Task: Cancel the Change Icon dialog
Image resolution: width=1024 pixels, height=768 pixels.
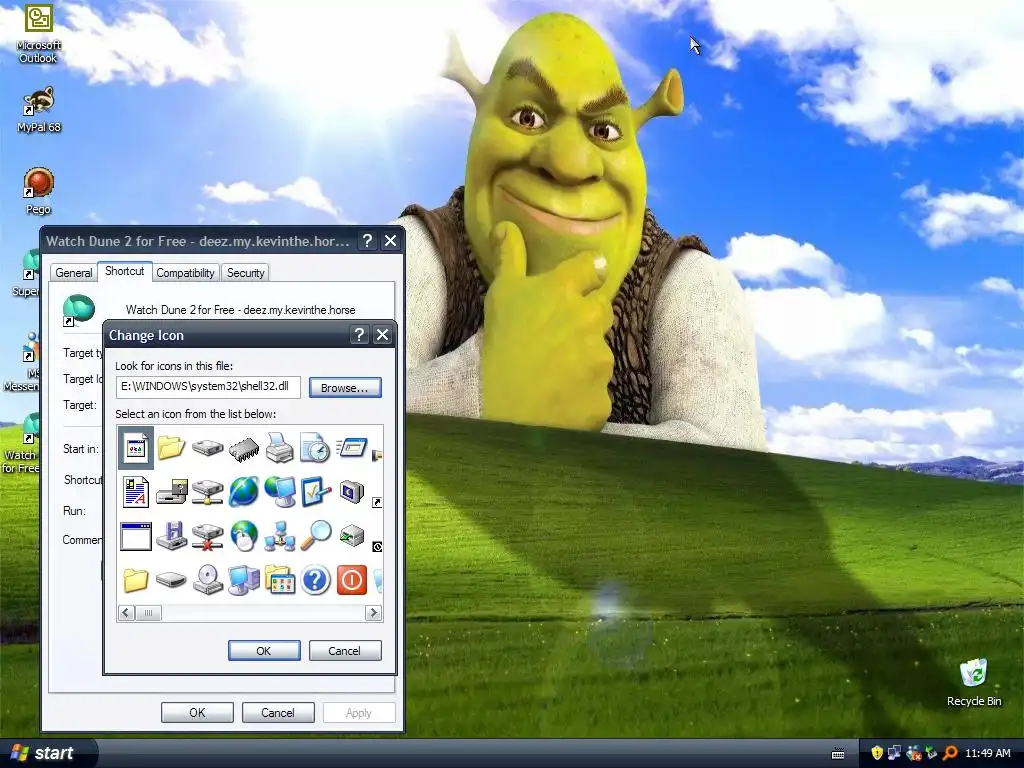Action: point(345,650)
